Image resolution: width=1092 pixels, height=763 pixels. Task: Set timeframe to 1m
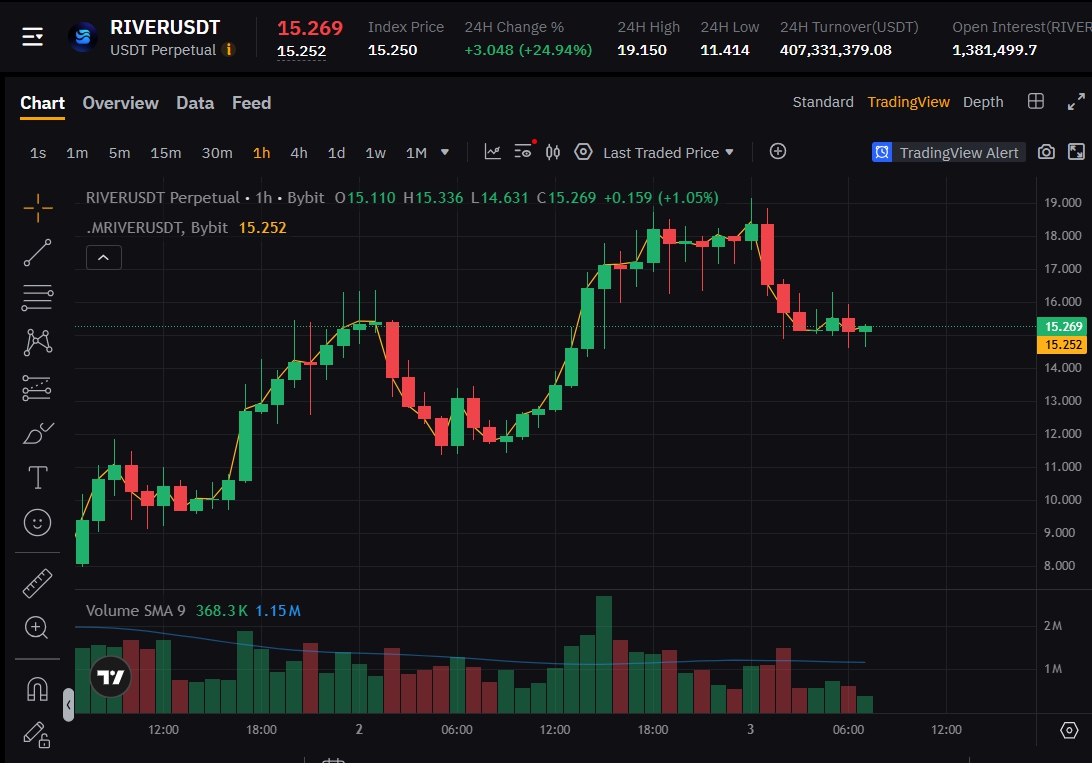pos(77,152)
